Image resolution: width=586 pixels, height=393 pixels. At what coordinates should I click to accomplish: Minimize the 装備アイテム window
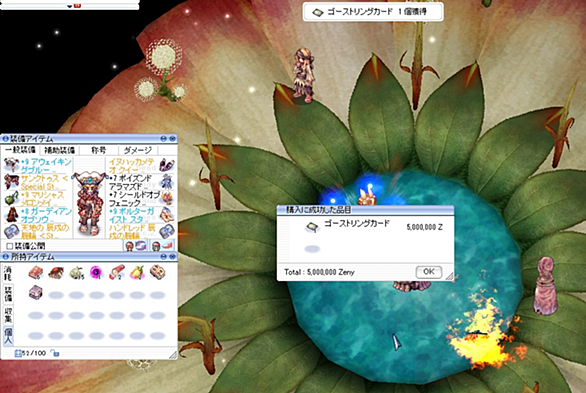[164, 139]
